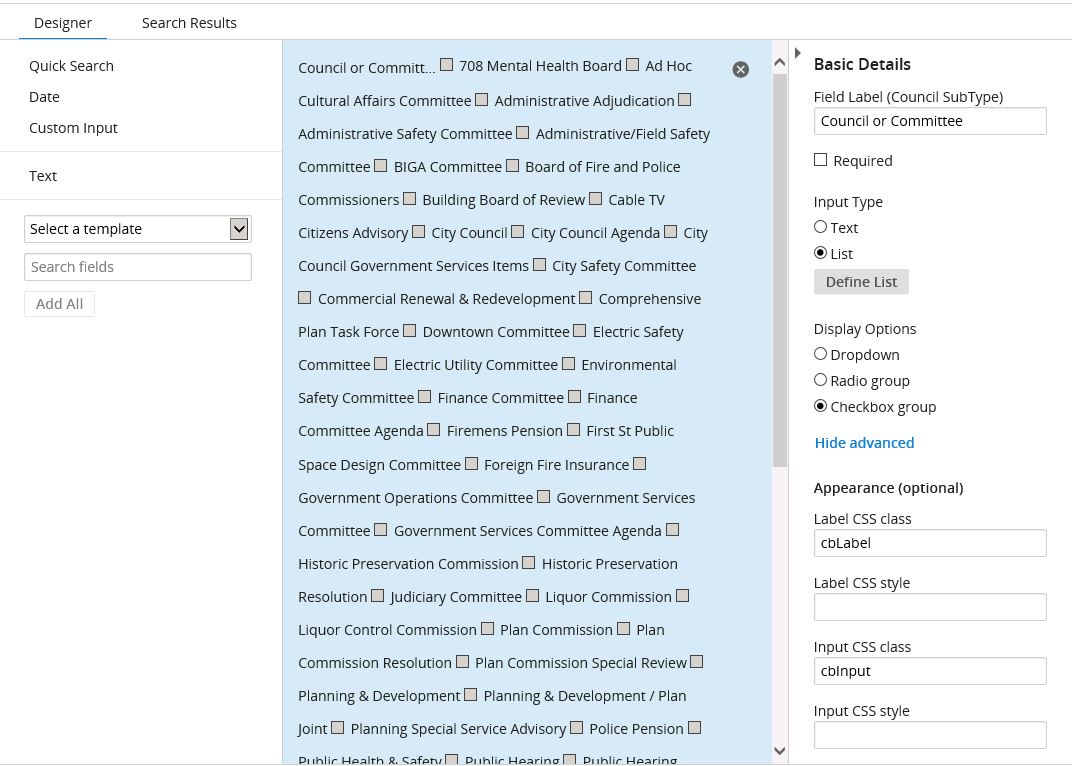
Task: Select the Text item in left list
Action: click(x=42, y=176)
